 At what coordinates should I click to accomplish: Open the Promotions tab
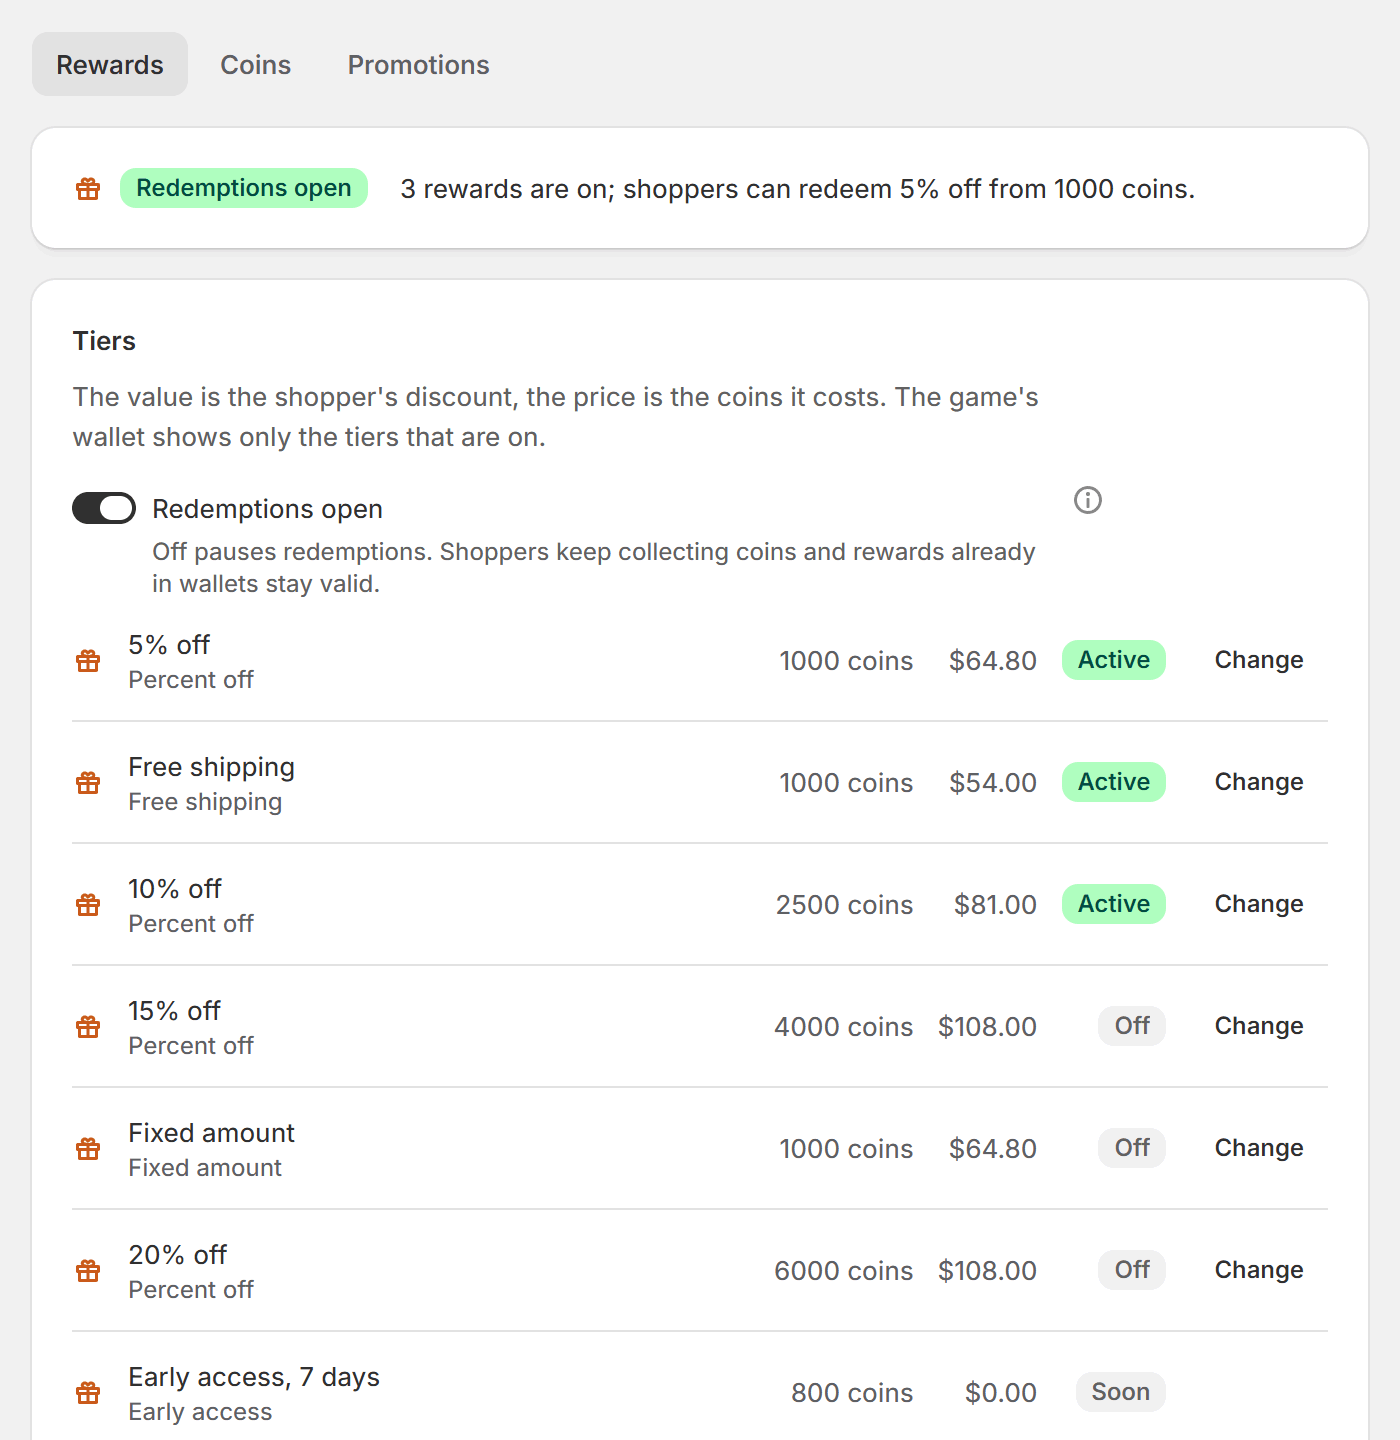click(419, 65)
